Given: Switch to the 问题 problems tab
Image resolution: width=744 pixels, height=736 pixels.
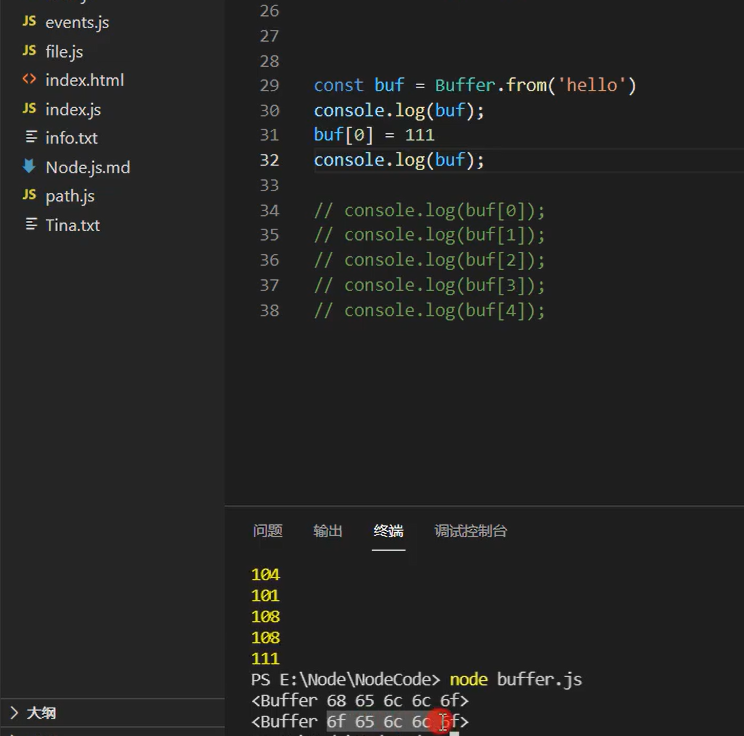Looking at the screenshot, I should [x=268, y=531].
